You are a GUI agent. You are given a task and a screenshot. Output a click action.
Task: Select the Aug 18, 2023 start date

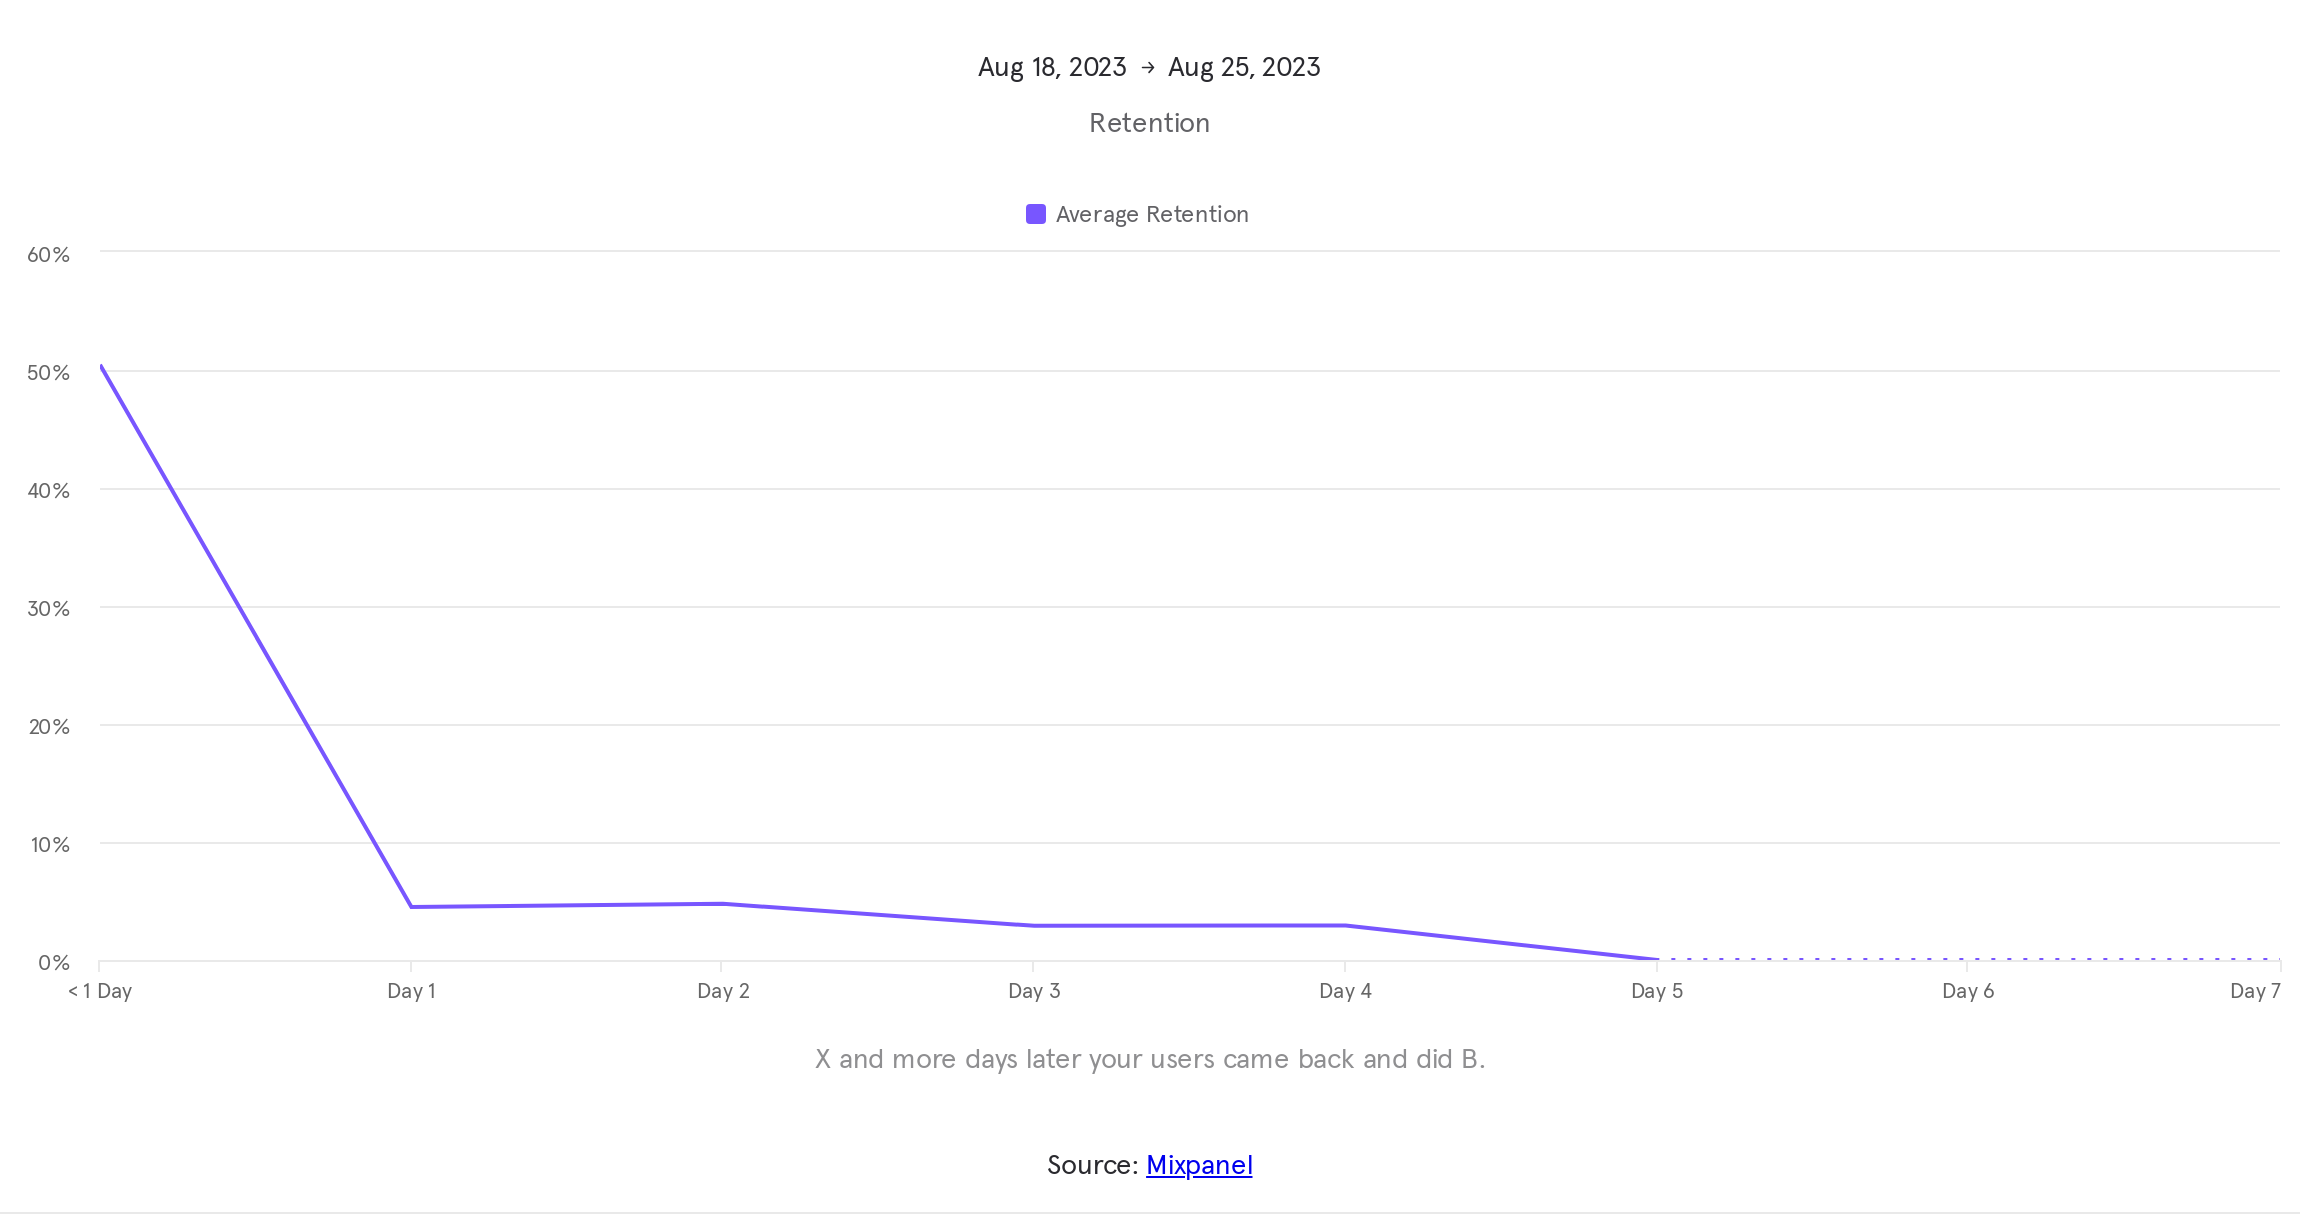1052,67
